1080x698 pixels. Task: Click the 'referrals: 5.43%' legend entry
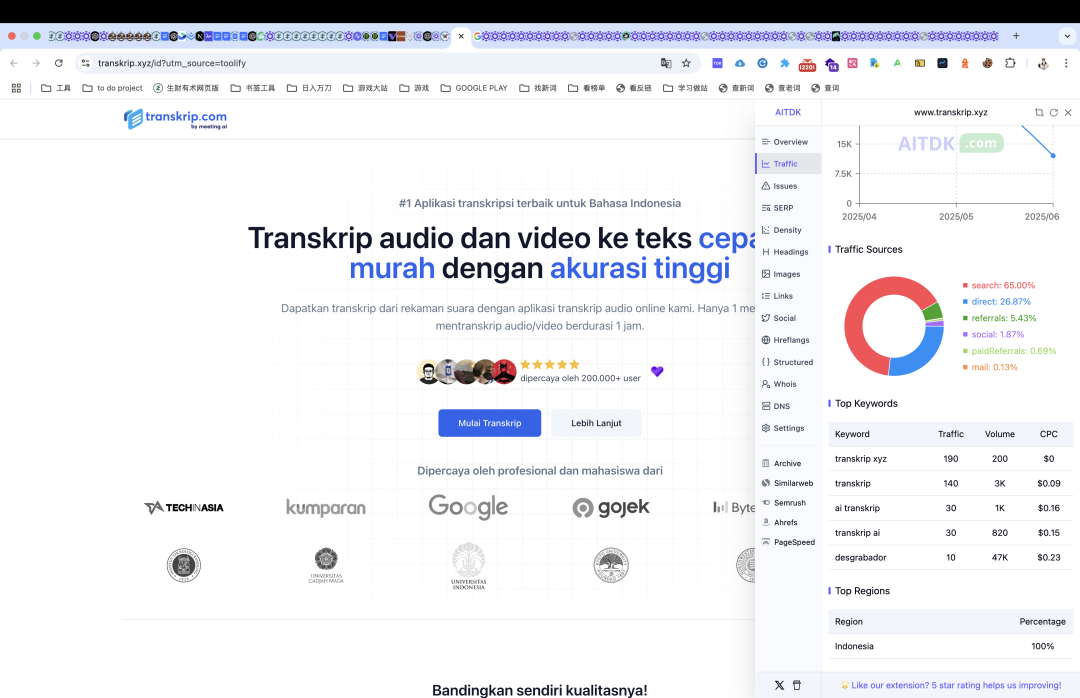point(999,318)
